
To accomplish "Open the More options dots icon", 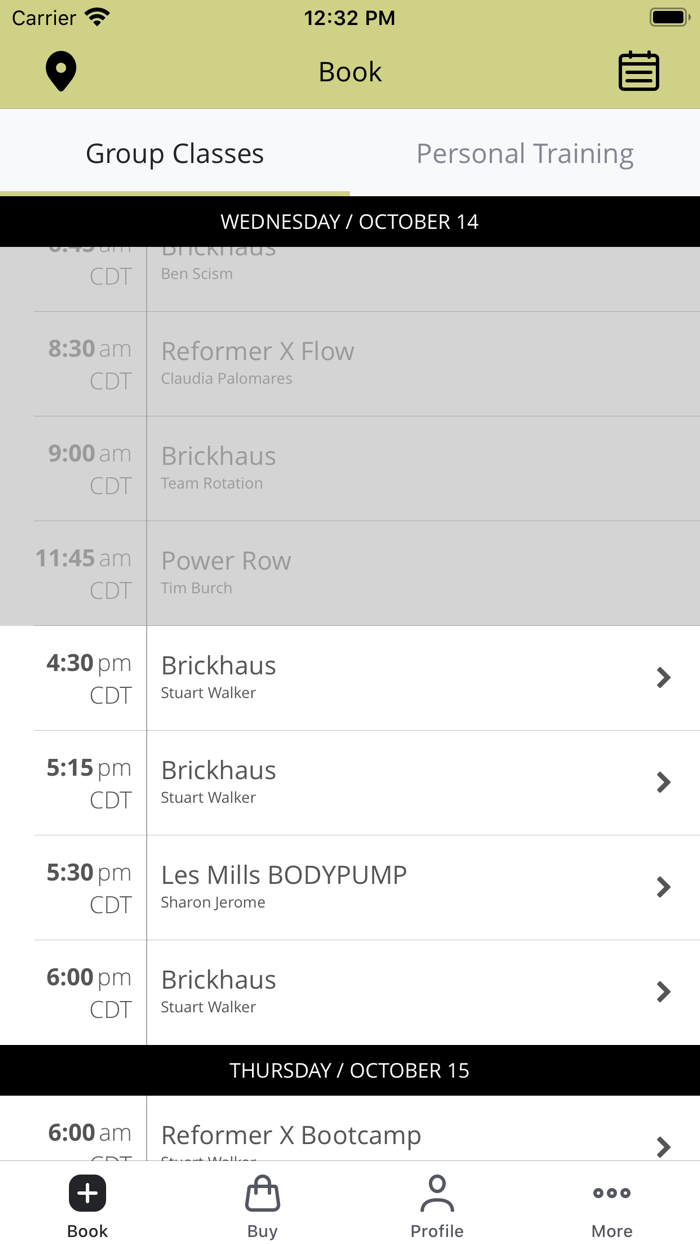I will pos(611,1193).
